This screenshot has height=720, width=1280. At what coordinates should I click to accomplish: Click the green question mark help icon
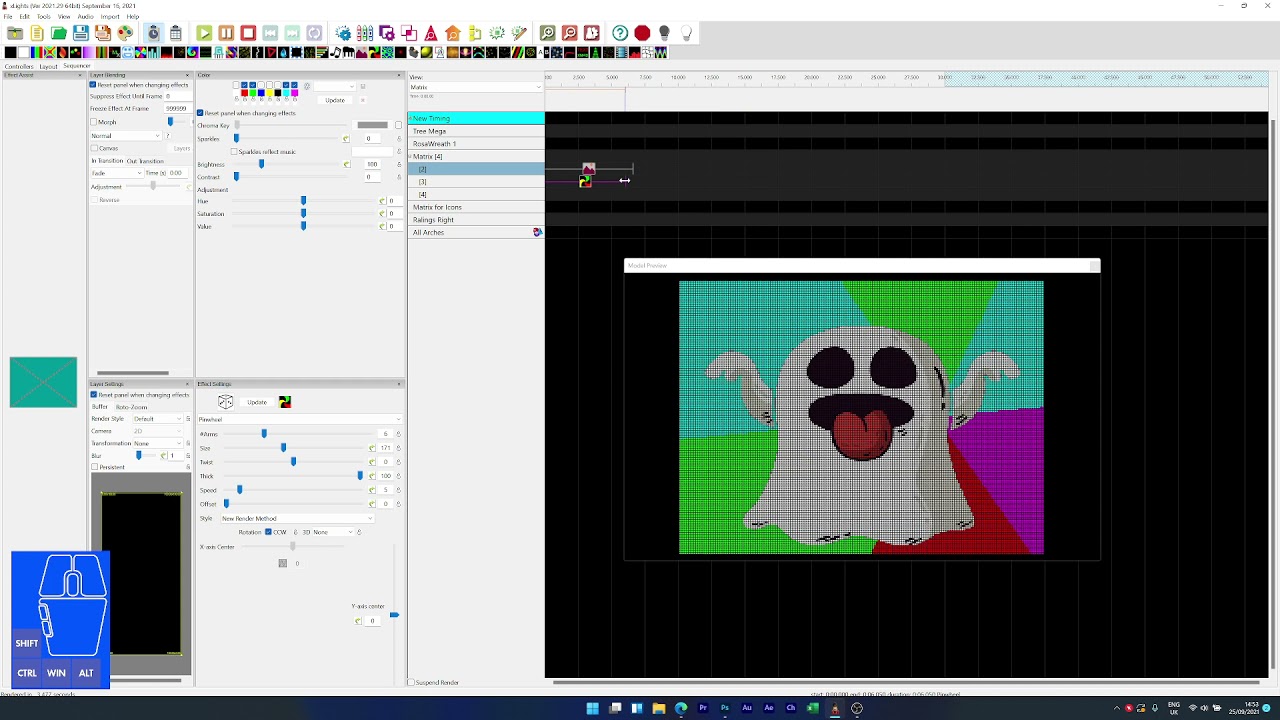click(619, 33)
